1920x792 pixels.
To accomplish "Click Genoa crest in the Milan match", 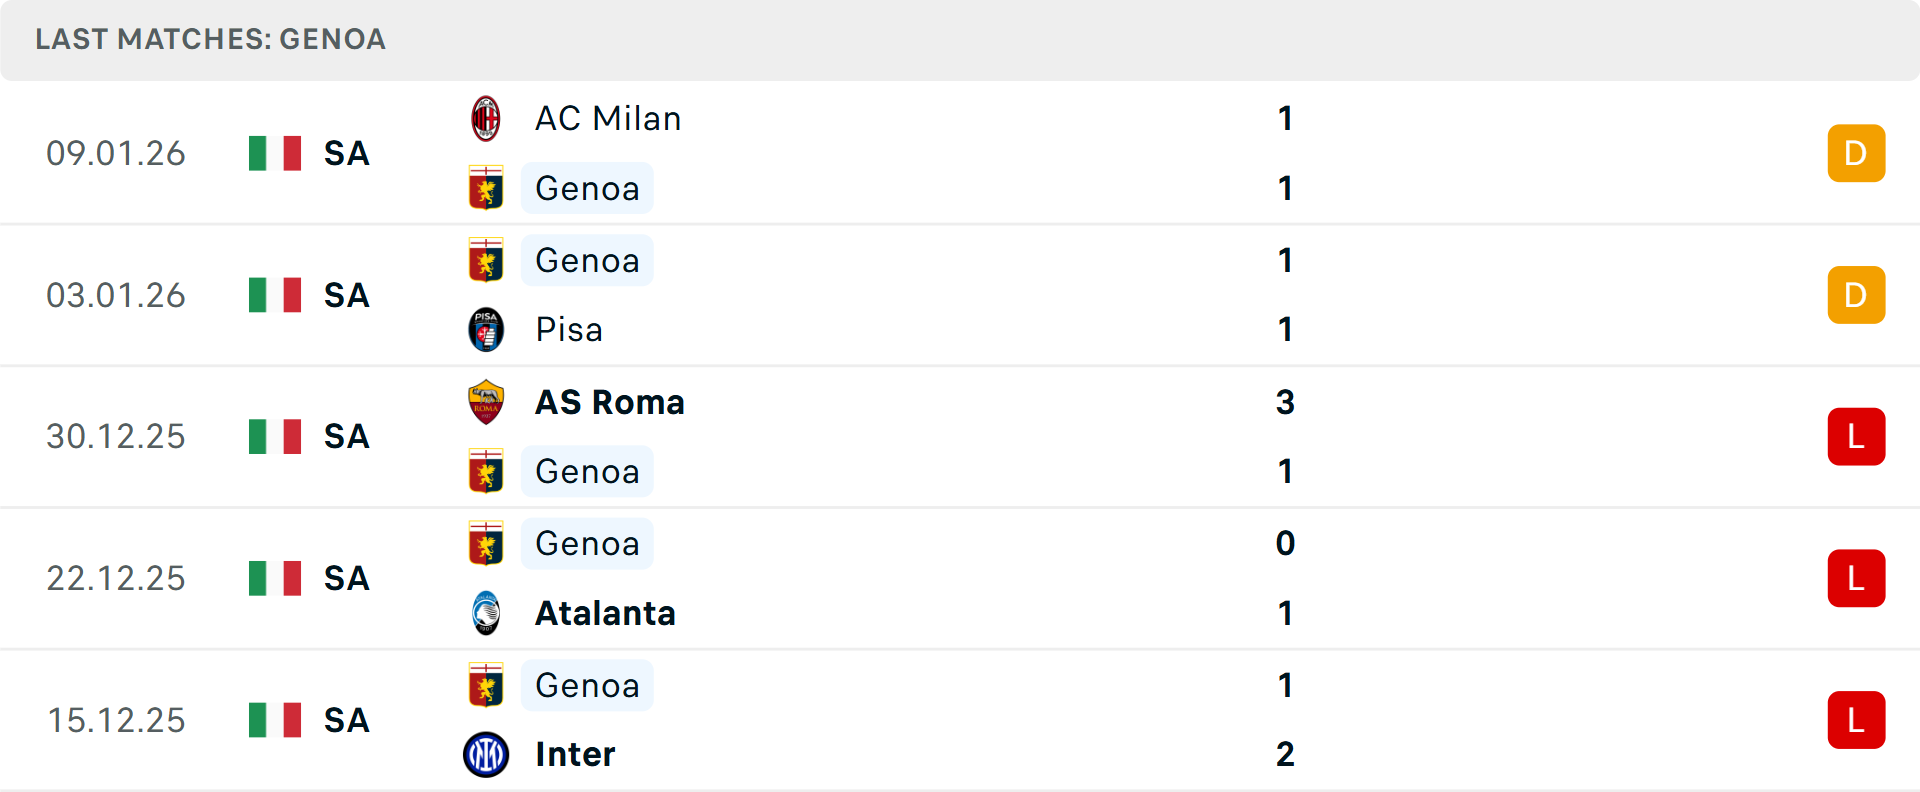I will pos(486,188).
